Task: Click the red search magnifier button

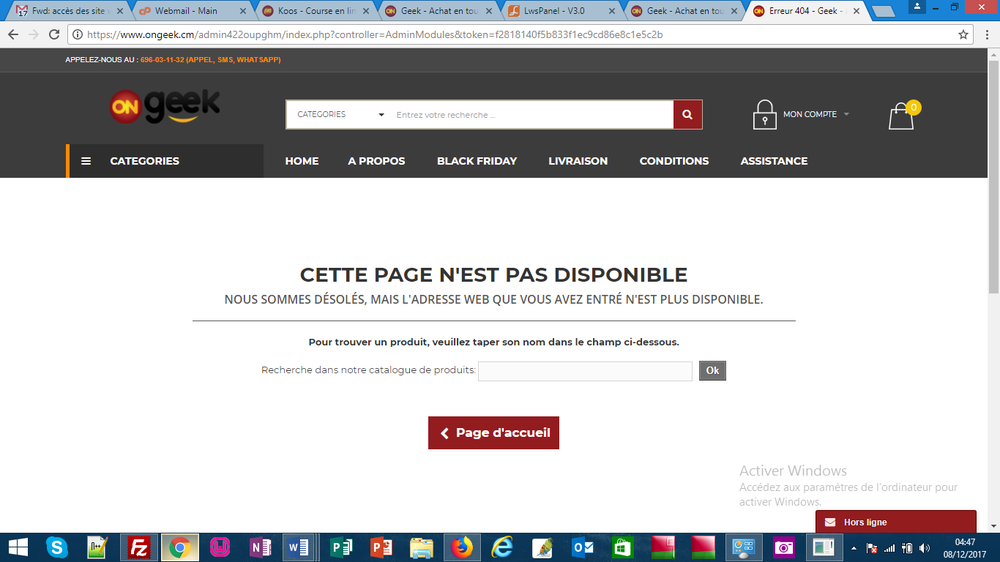Action: pos(688,115)
